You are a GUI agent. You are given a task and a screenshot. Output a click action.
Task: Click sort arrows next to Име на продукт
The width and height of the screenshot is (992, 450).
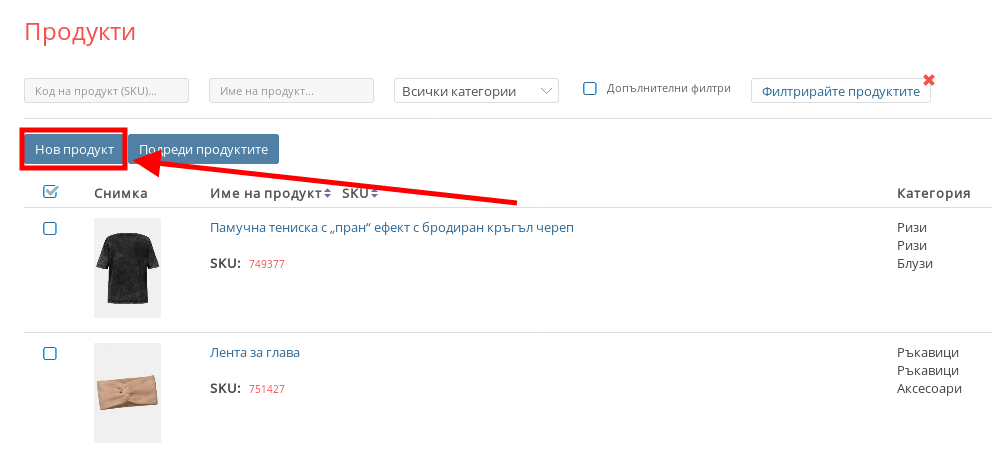coord(327,193)
